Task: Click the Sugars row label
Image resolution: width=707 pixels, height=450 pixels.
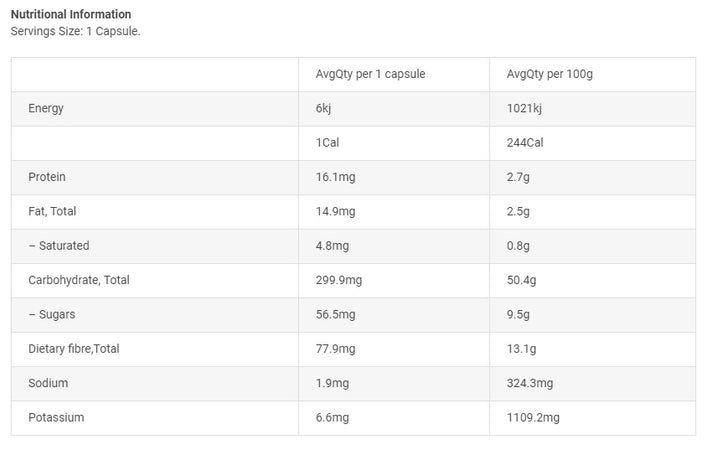Action: point(52,314)
